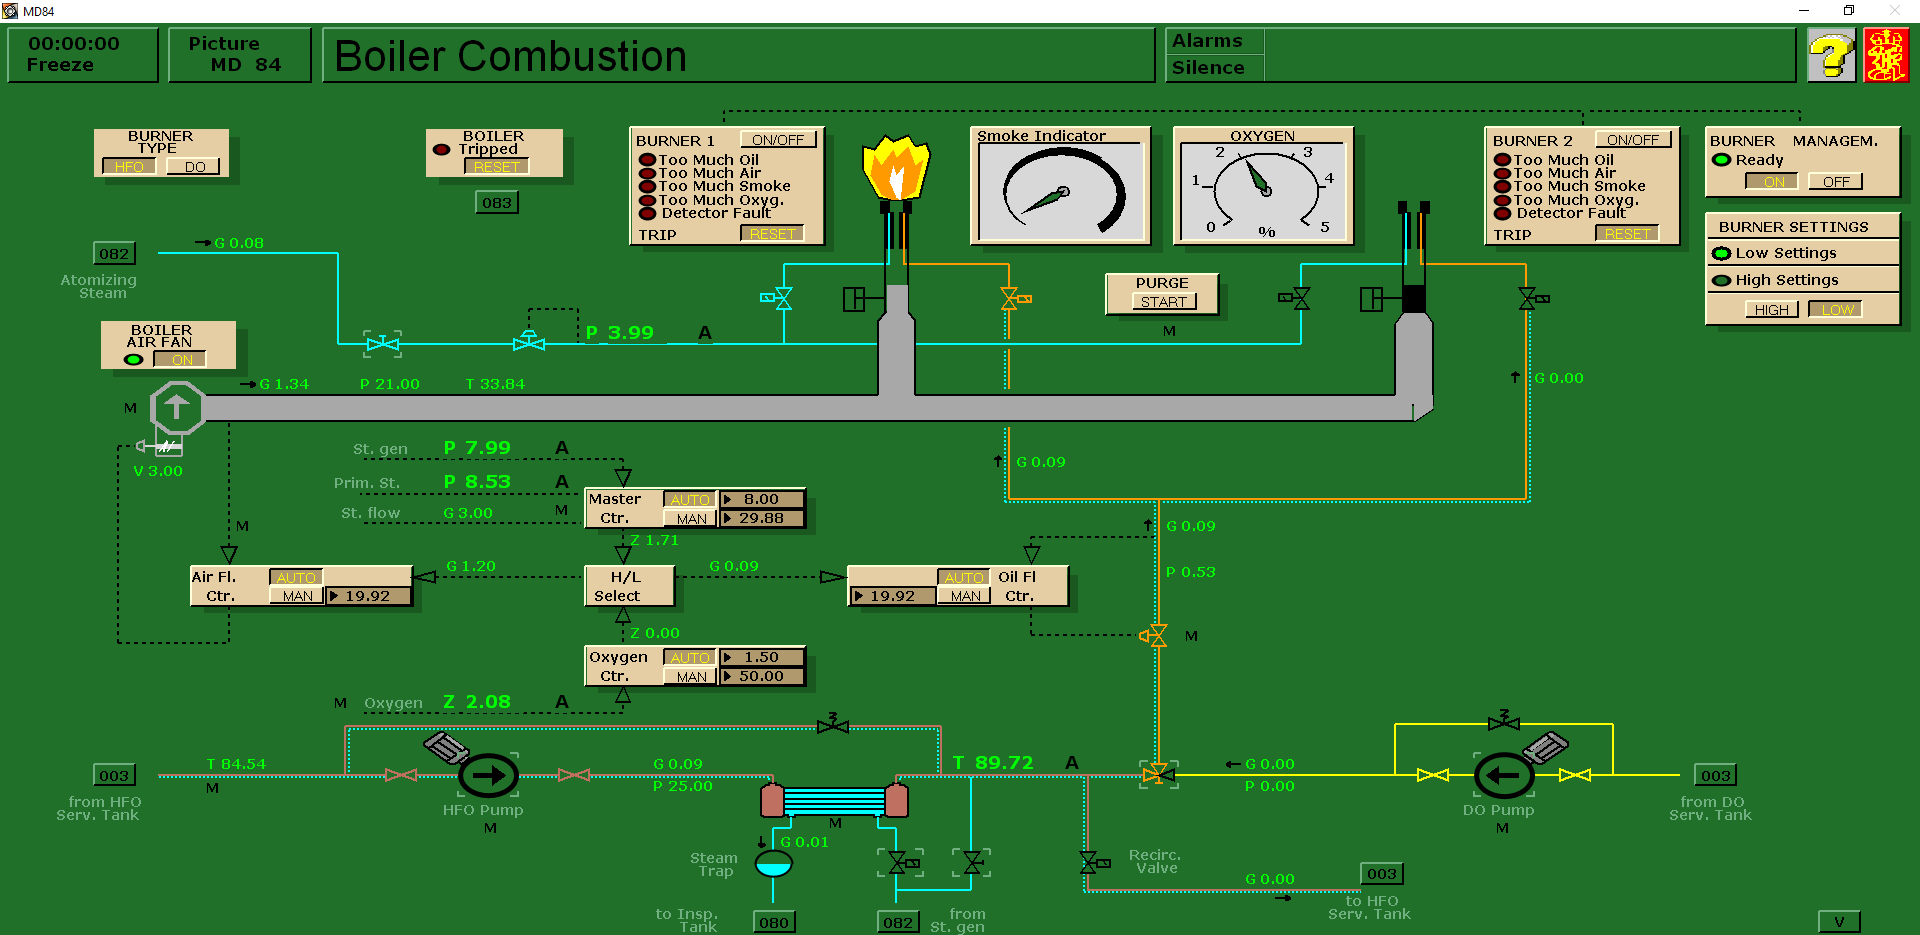Toggle Burner 2 ON/OFF

(x=1633, y=140)
